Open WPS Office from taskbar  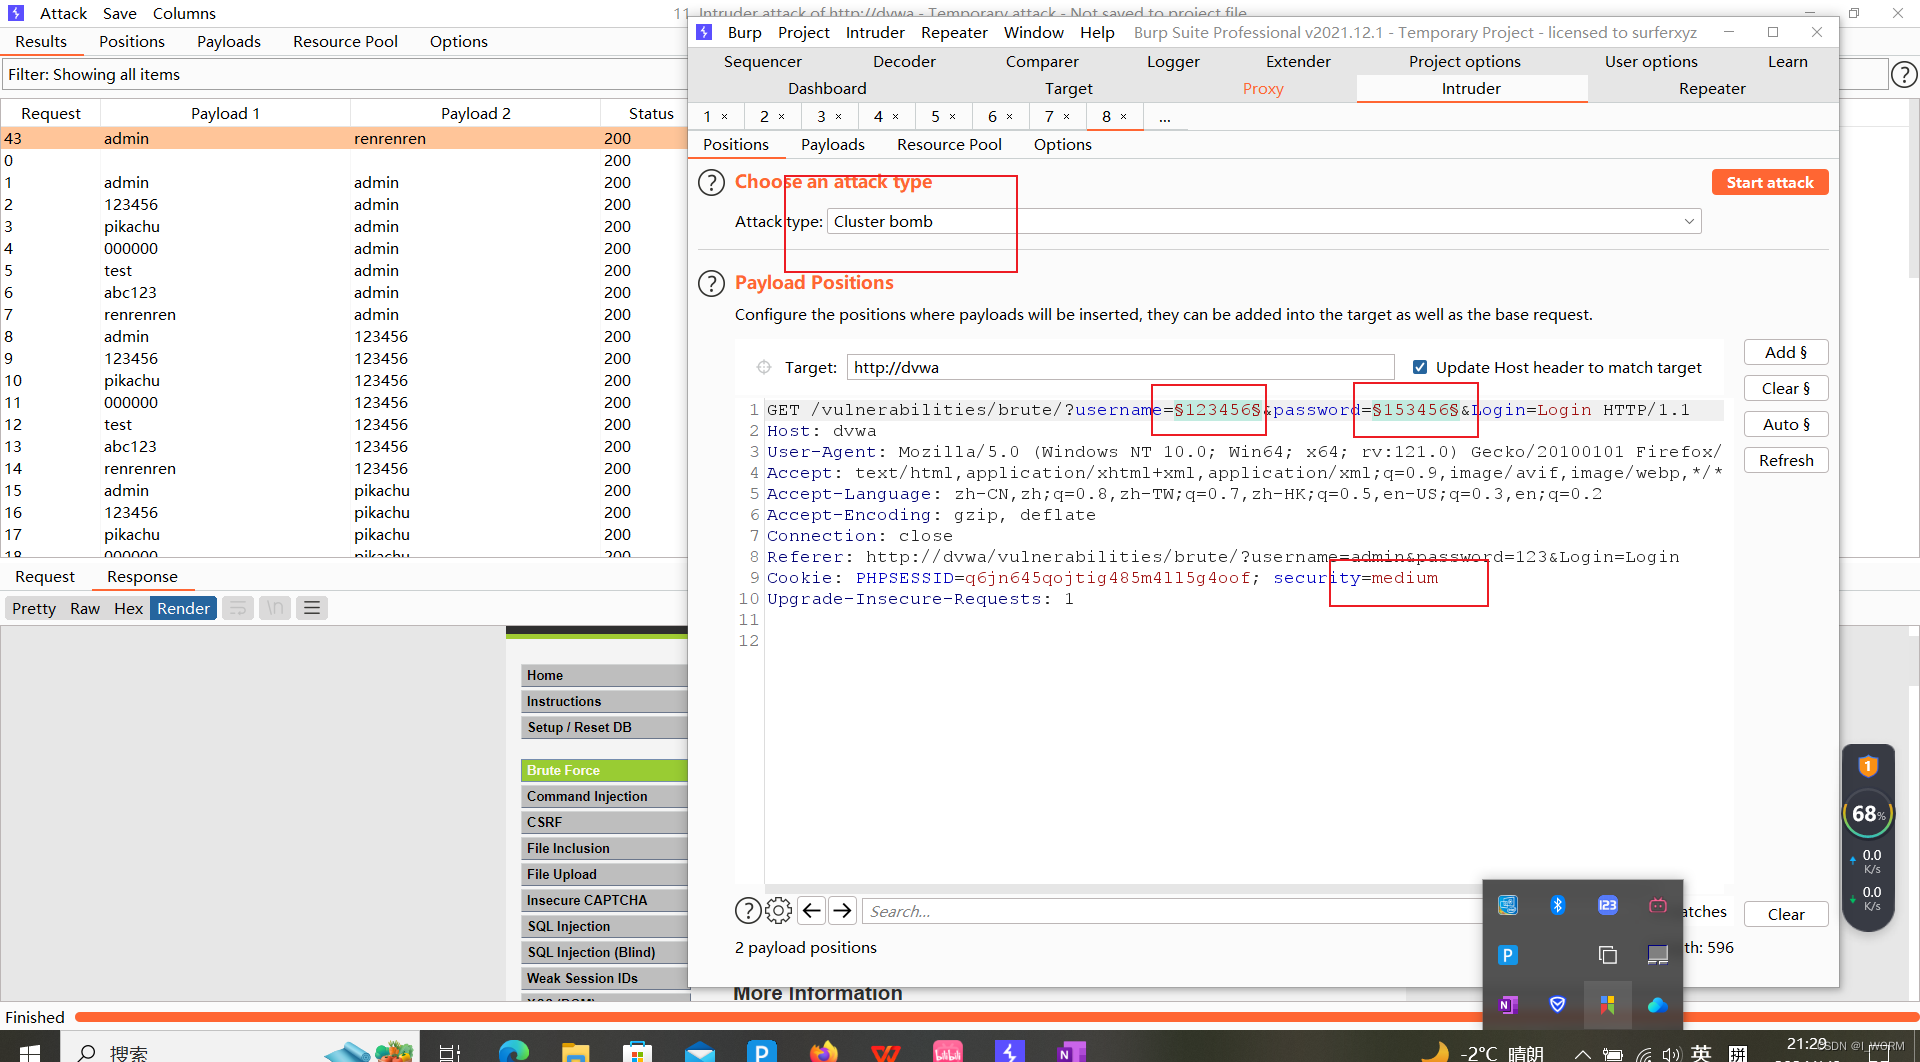[885, 1050]
